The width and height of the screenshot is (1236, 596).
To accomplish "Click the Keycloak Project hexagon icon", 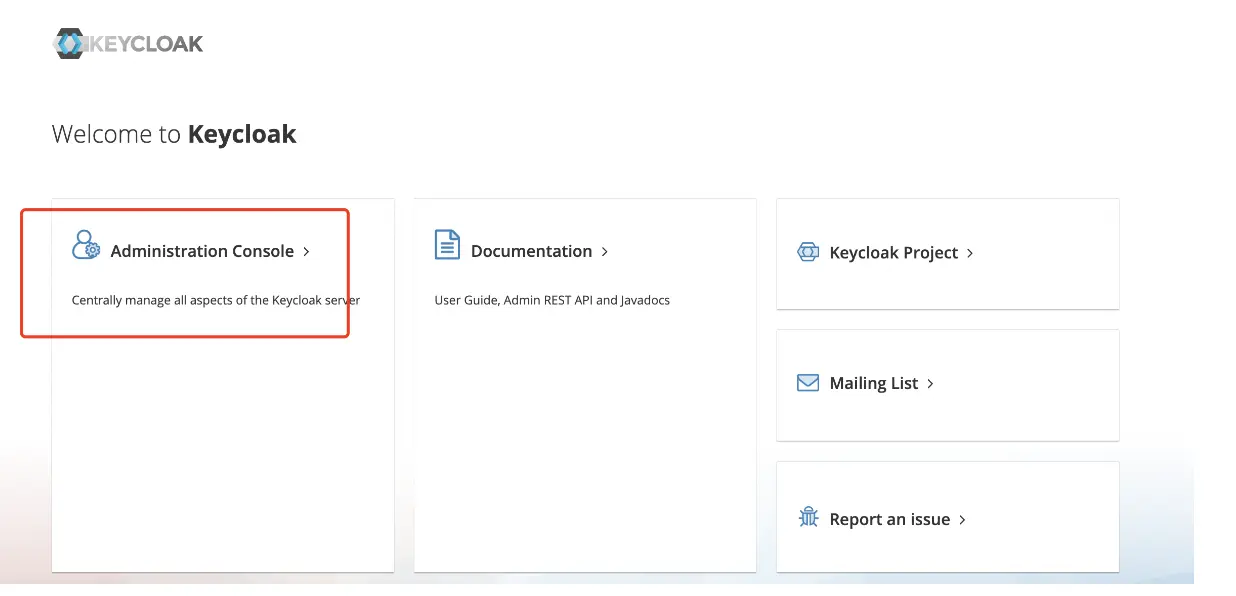I will tap(808, 252).
